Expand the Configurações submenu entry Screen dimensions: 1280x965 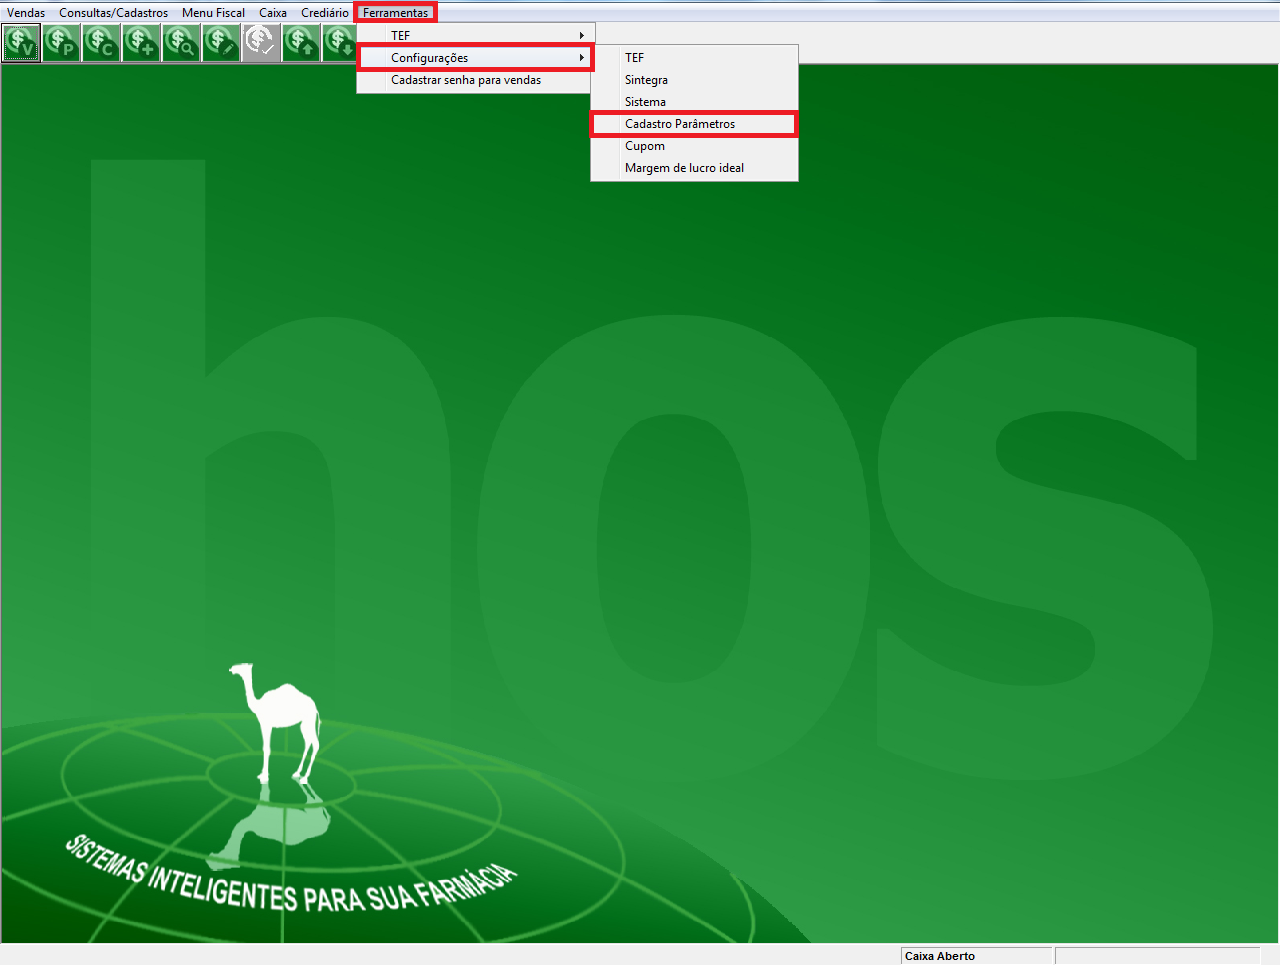(x=475, y=58)
